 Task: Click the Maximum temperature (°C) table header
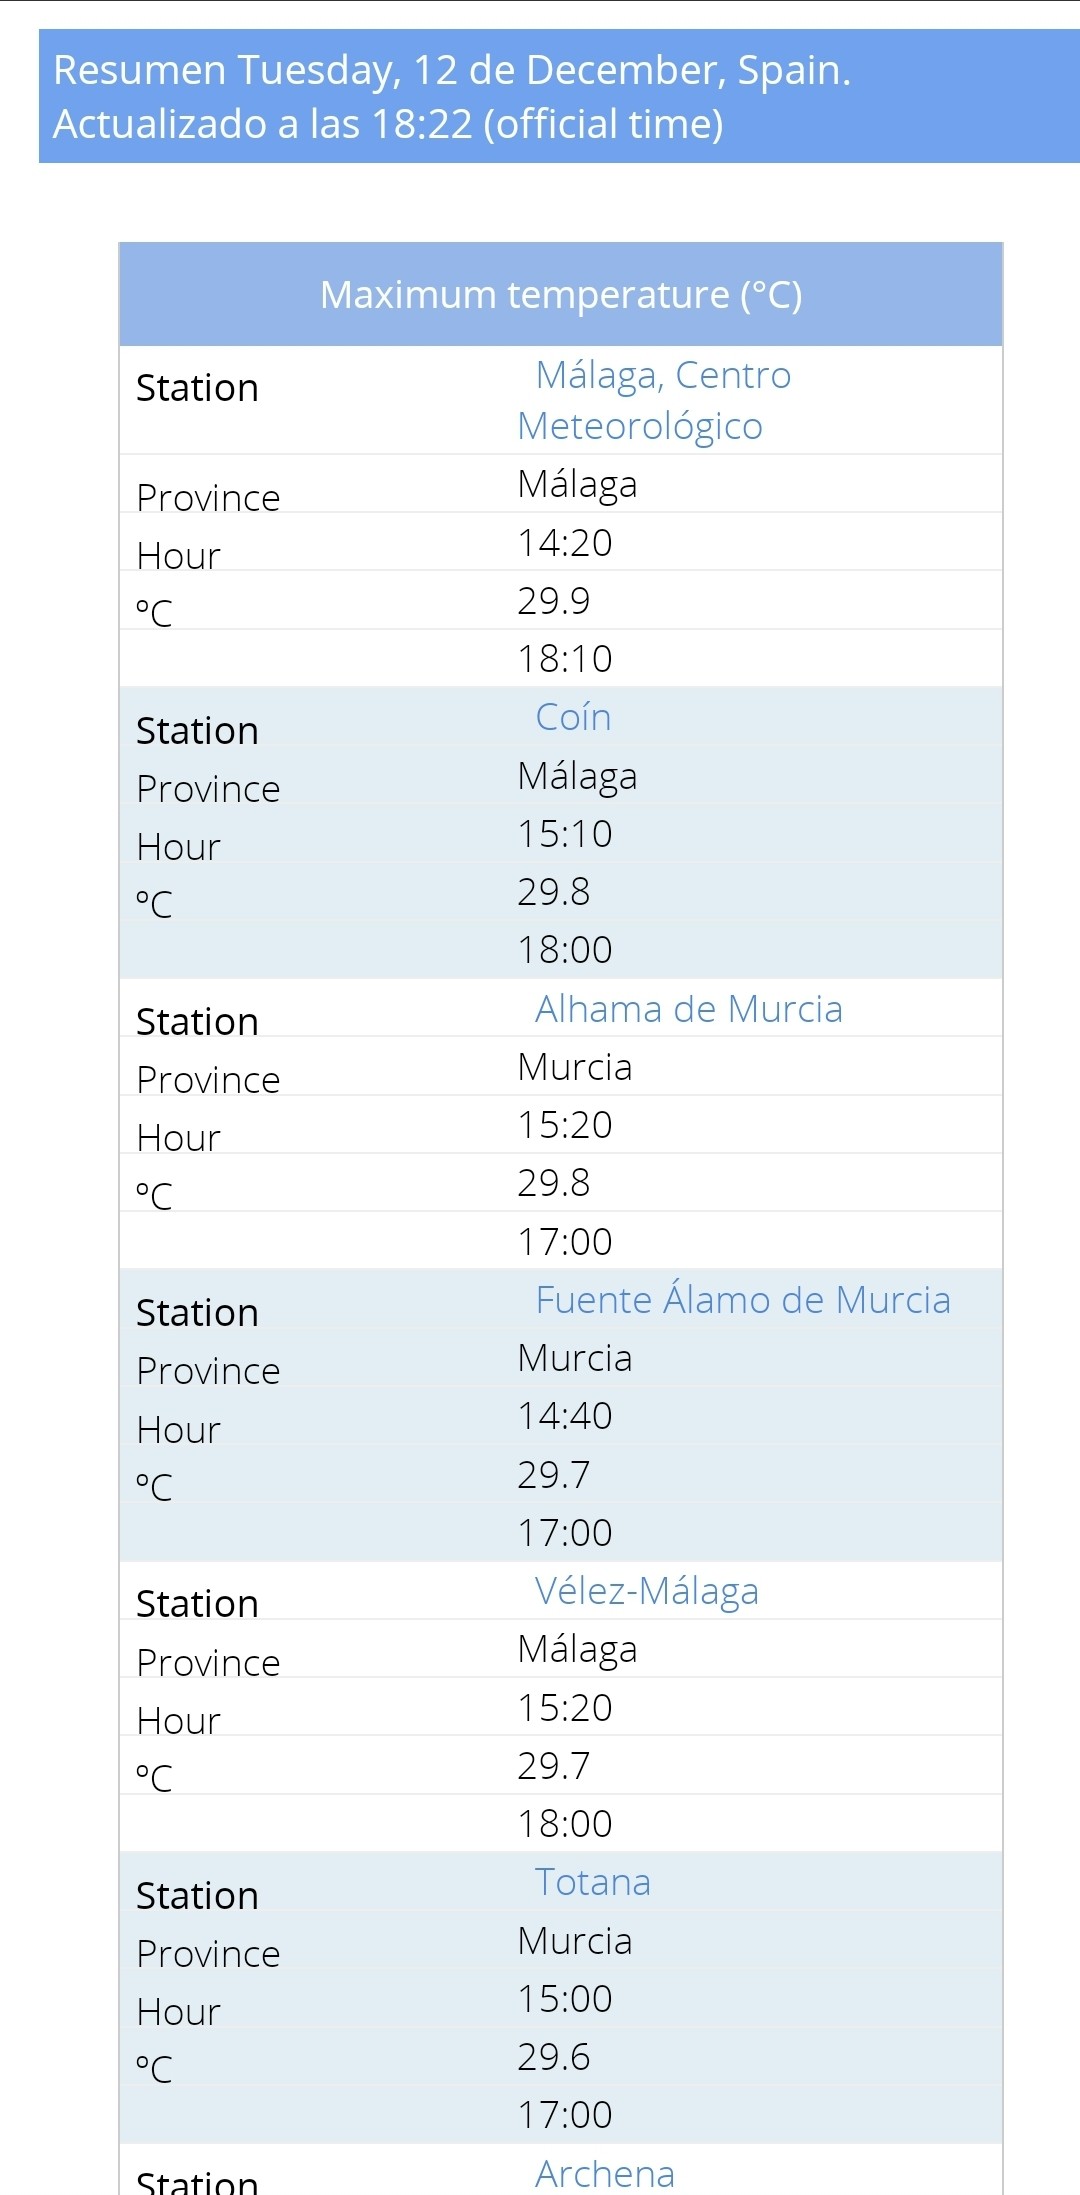pos(560,295)
